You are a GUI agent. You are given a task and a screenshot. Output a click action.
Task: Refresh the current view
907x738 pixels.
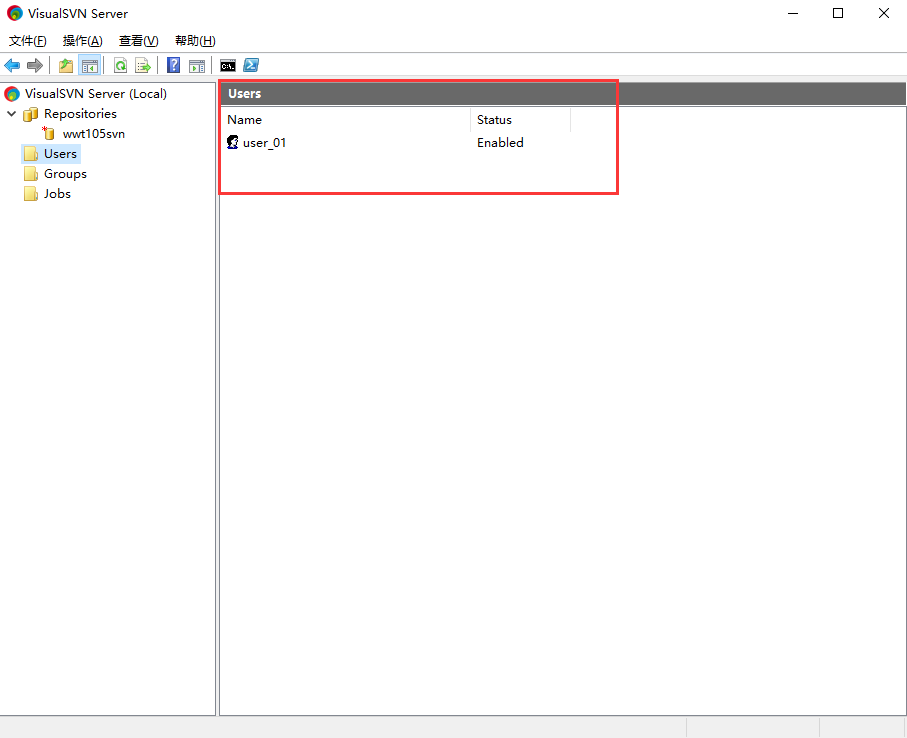[120, 66]
